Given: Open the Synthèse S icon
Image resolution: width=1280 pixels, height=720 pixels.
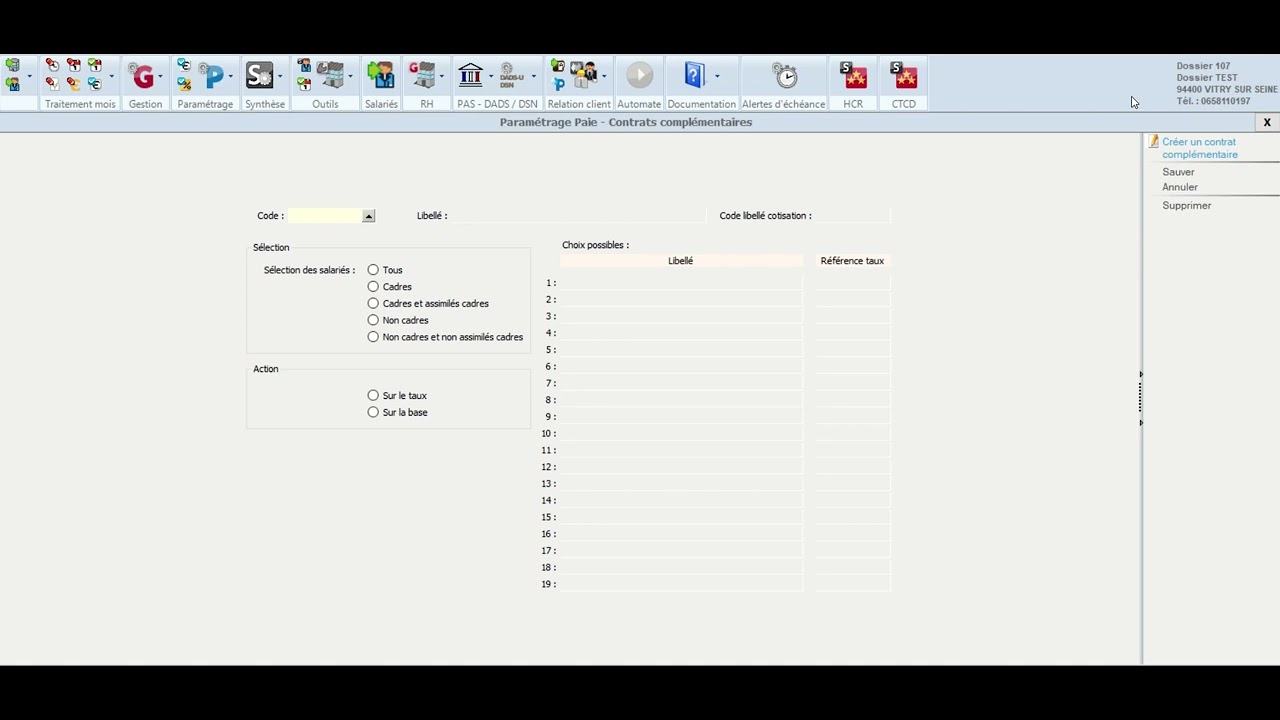Looking at the screenshot, I should click(x=259, y=76).
